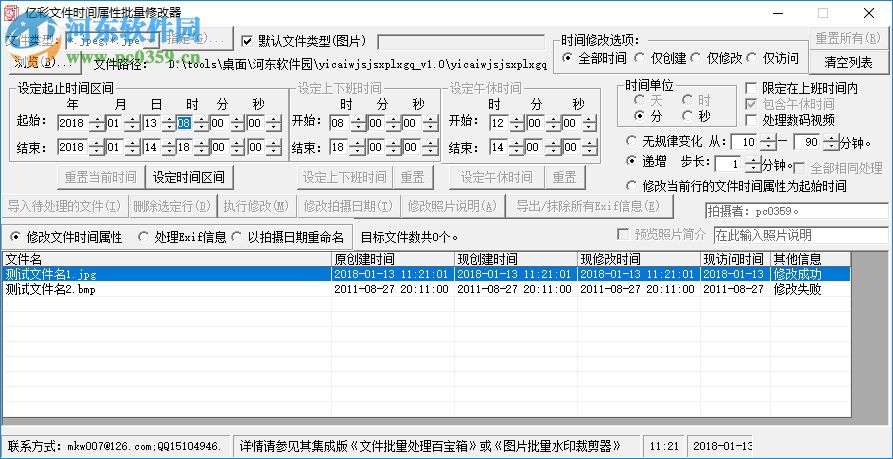The height and width of the screenshot is (459, 893).
Task: Click 现创建时间 column header
Action: 516,260
